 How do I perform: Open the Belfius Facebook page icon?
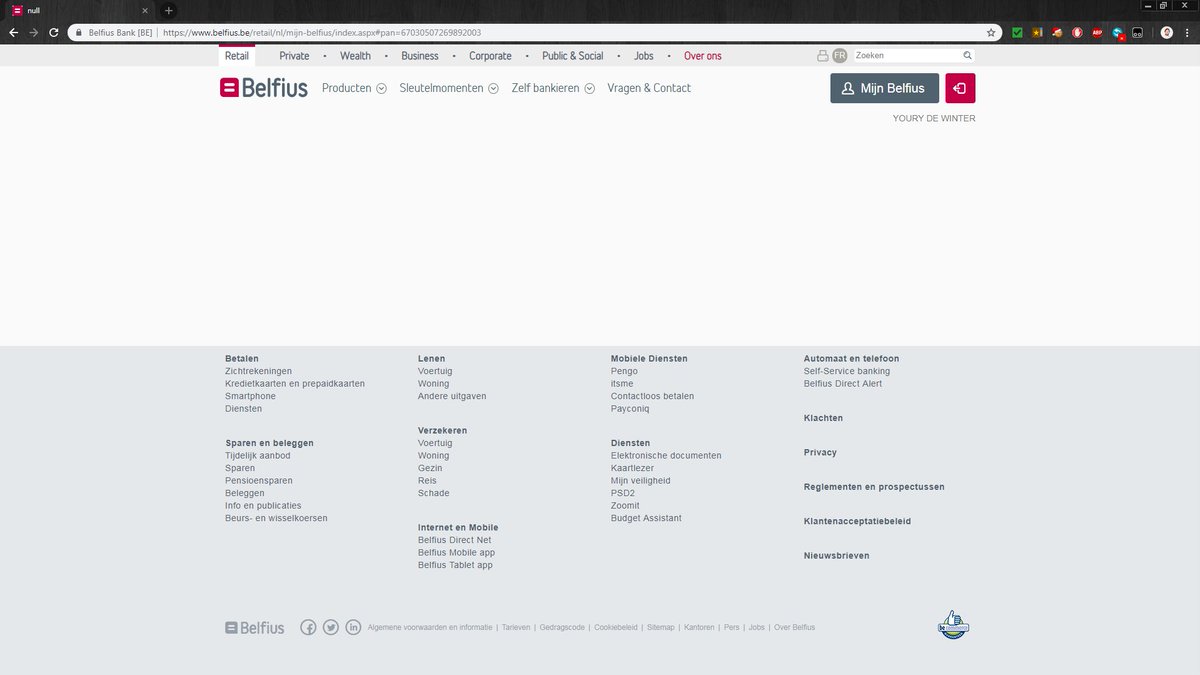point(308,627)
